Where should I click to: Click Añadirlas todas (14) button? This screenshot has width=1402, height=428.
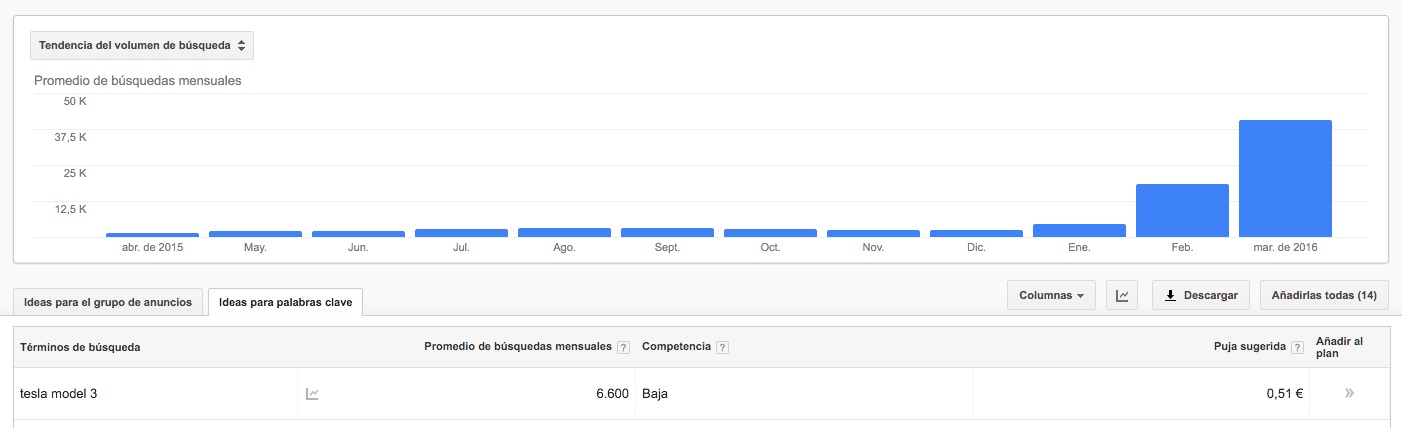(1324, 296)
